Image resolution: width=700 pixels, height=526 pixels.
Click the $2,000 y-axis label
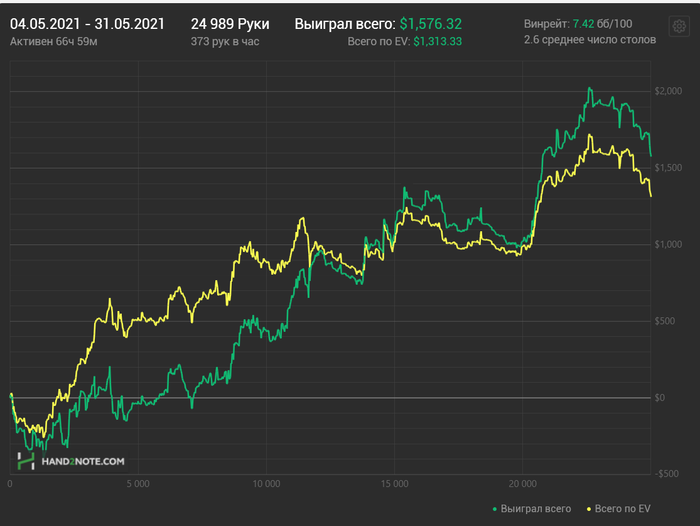[668, 91]
